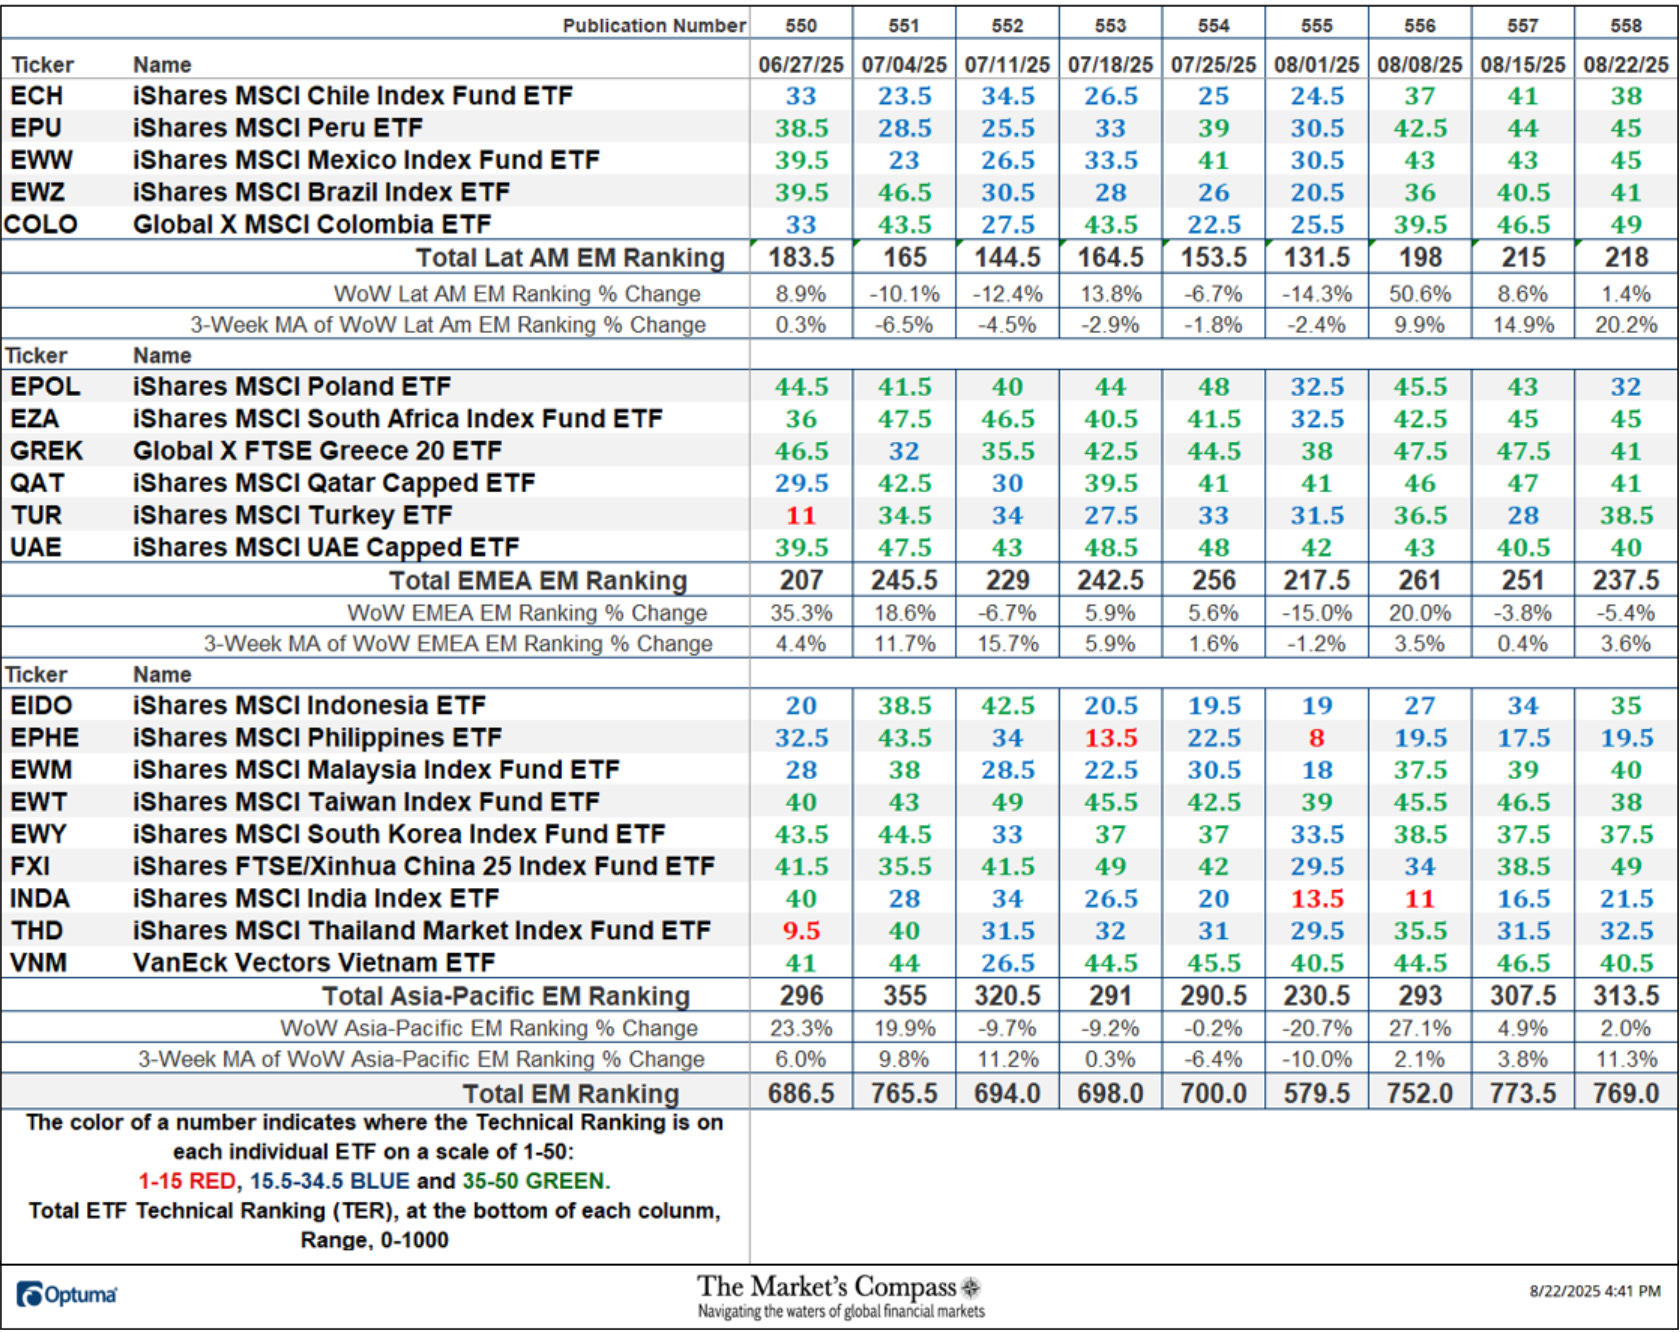The height and width of the screenshot is (1332, 1680).
Task: Click the EPHE ticker label
Action: pyautogui.click(x=44, y=738)
